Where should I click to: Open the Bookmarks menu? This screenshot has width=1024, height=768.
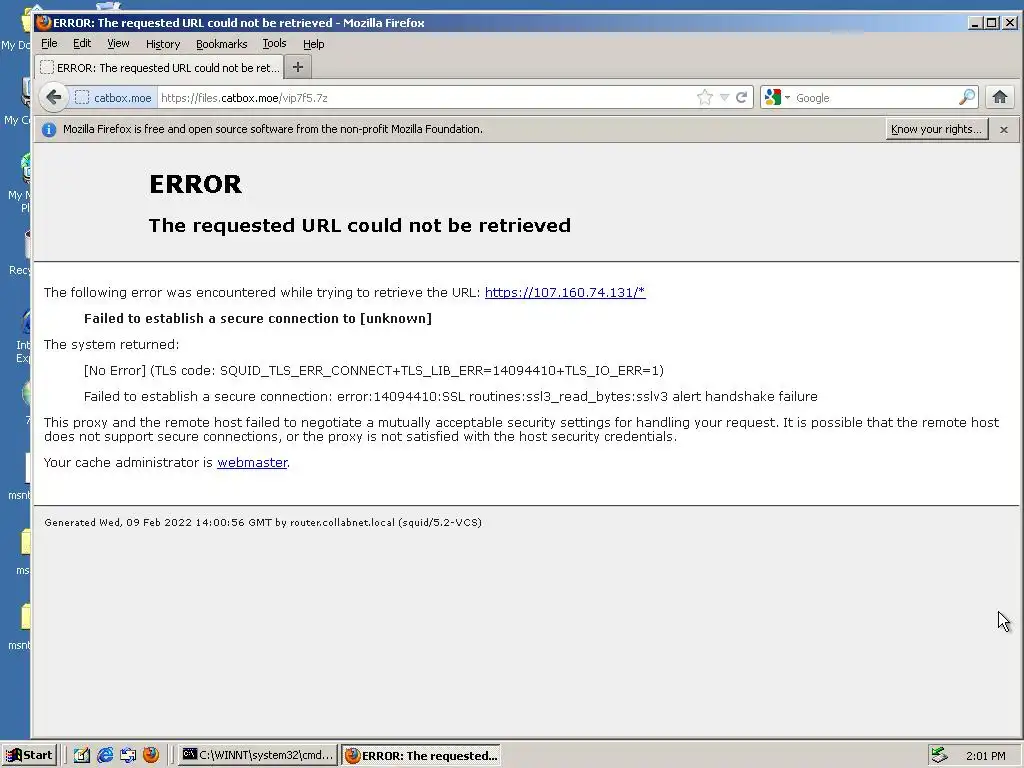coord(221,44)
